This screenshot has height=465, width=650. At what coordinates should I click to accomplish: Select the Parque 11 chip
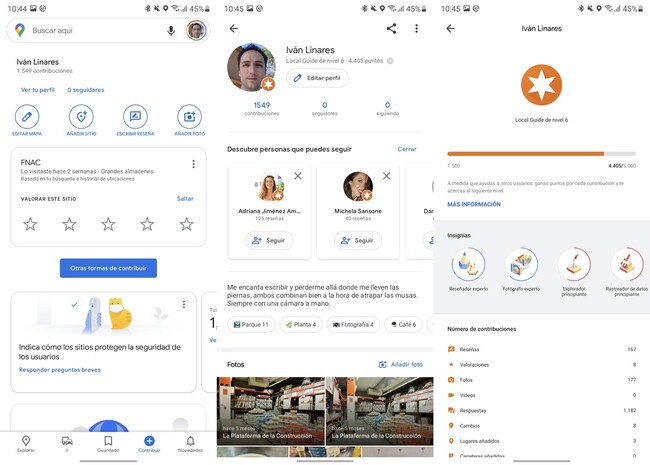251,325
